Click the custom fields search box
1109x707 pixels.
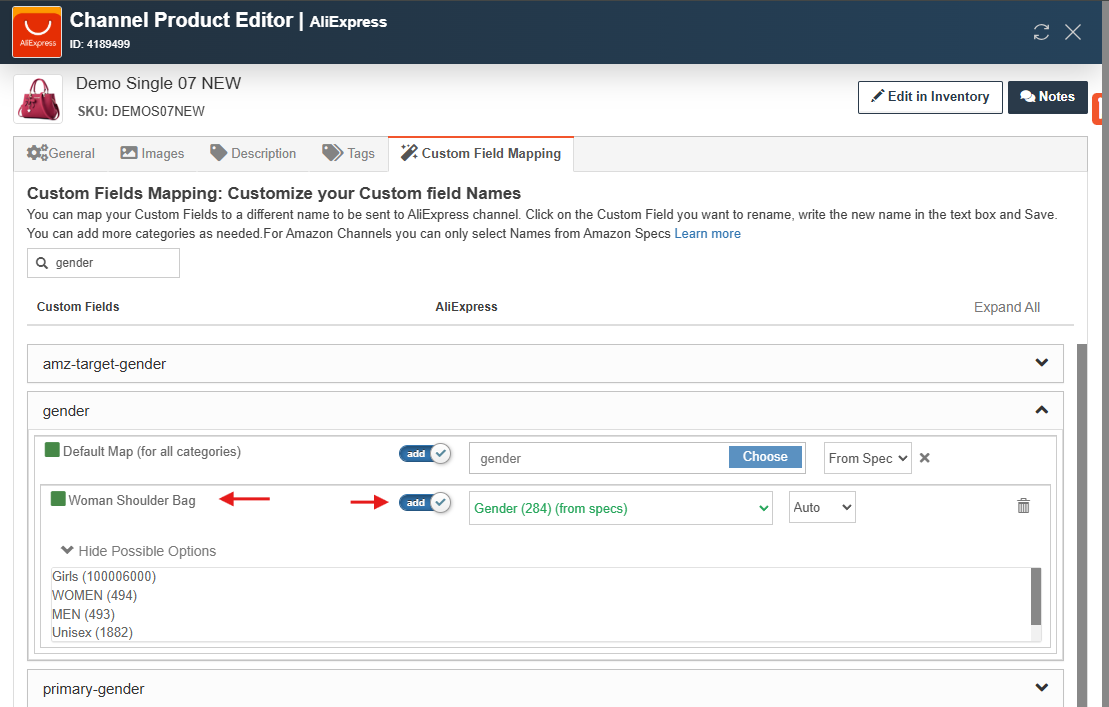pyautogui.click(x=103, y=263)
